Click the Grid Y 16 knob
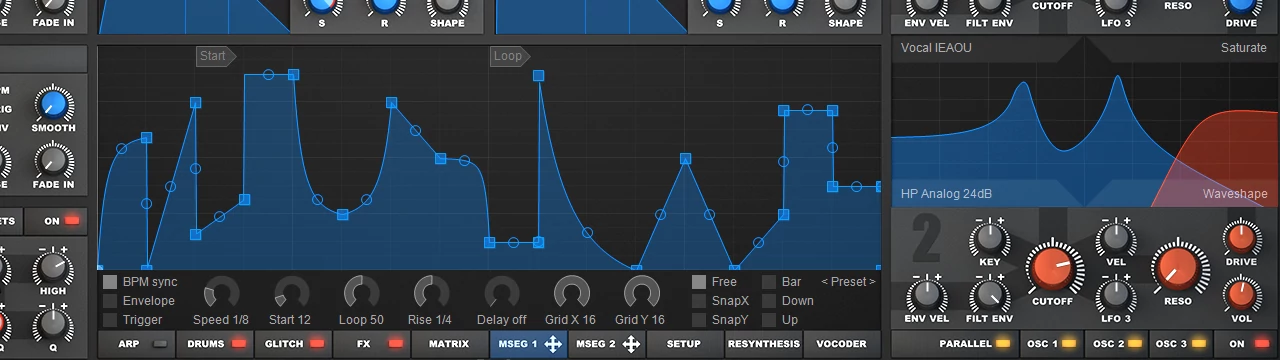Screen dimensions: 1280x360 coord(641,293)
